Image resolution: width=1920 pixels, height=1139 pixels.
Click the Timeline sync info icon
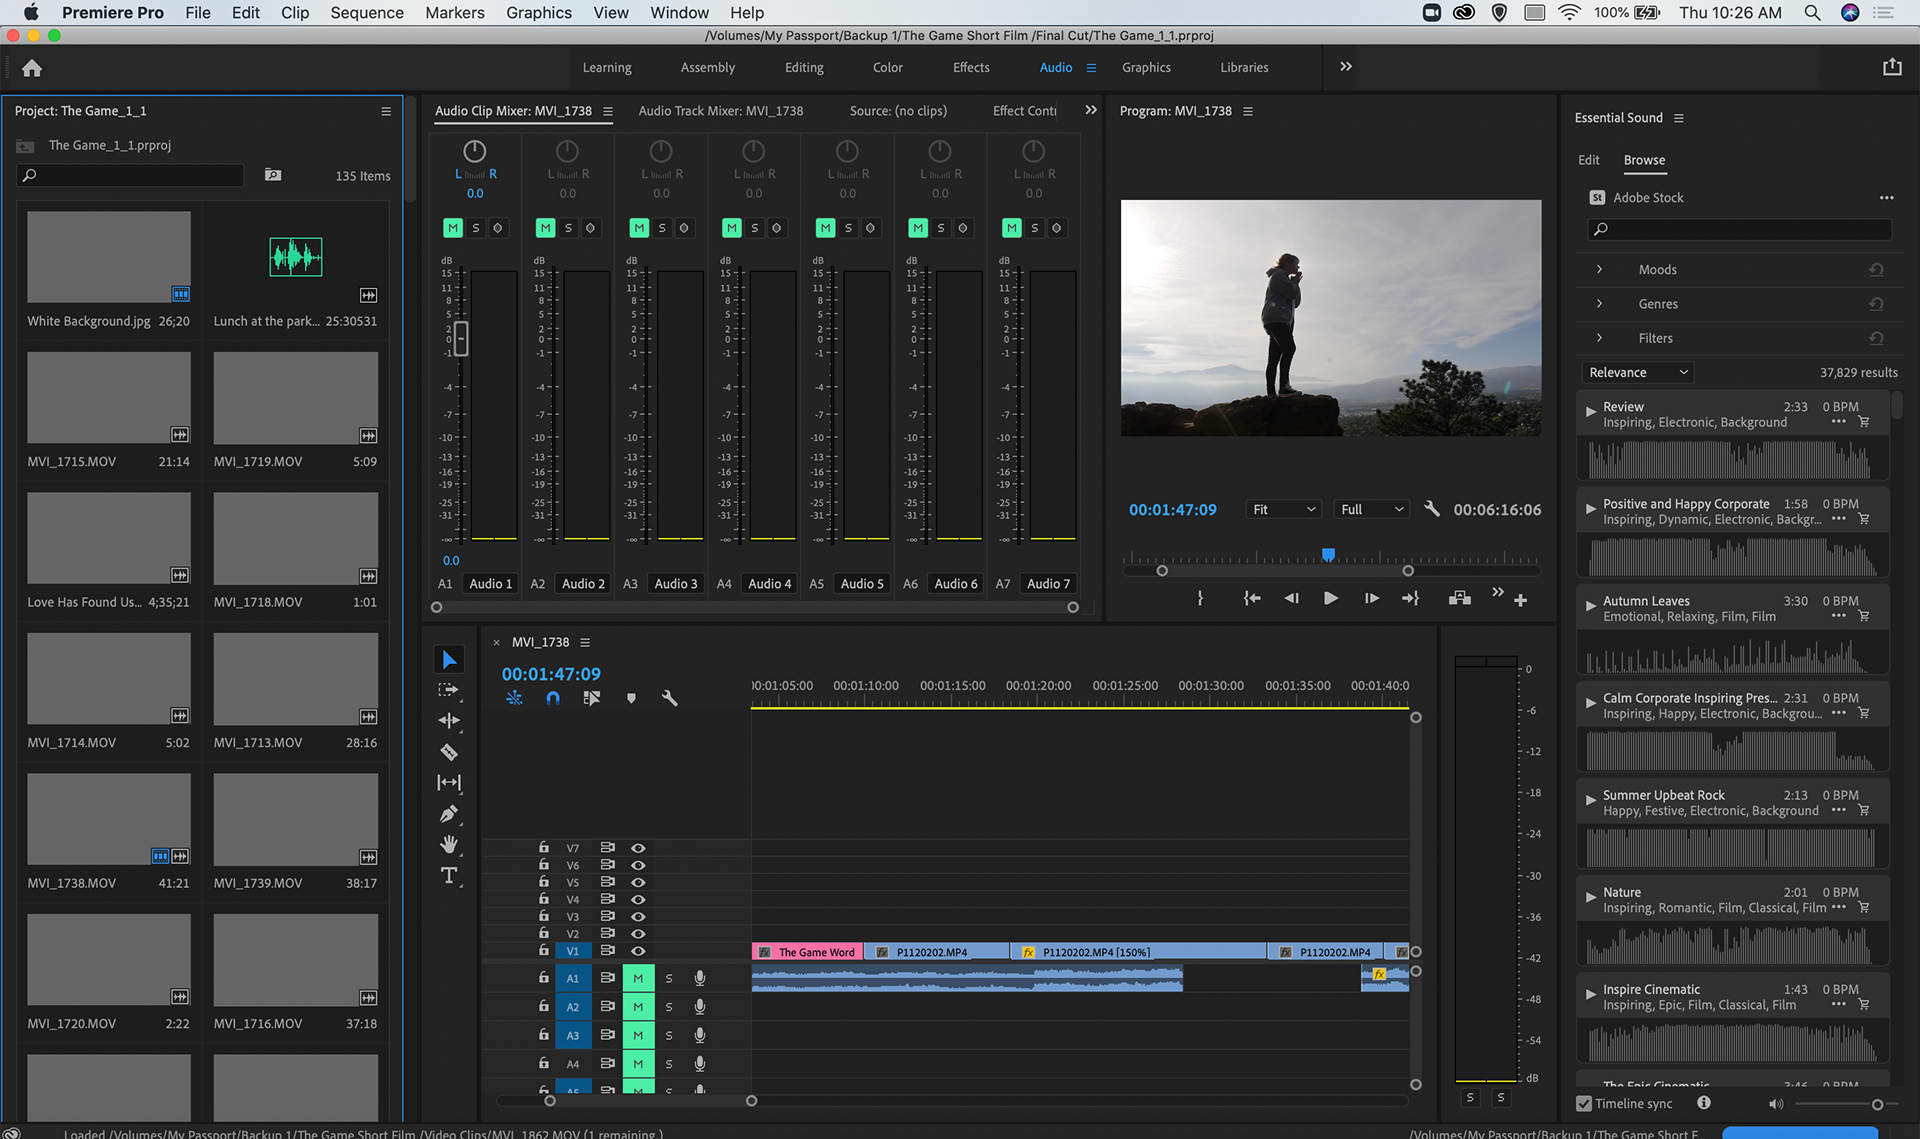pyautogui.click(x=1704, y=1103)
